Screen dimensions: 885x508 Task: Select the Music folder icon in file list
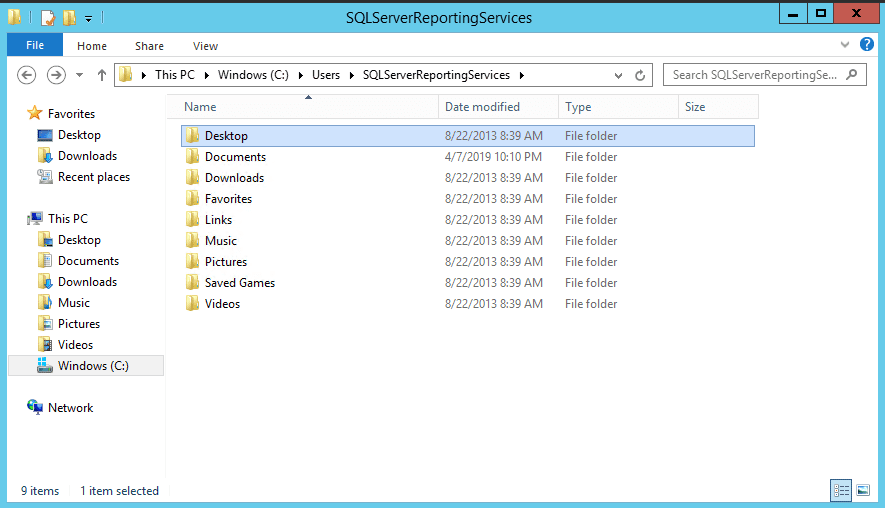[x=192, y=240]
